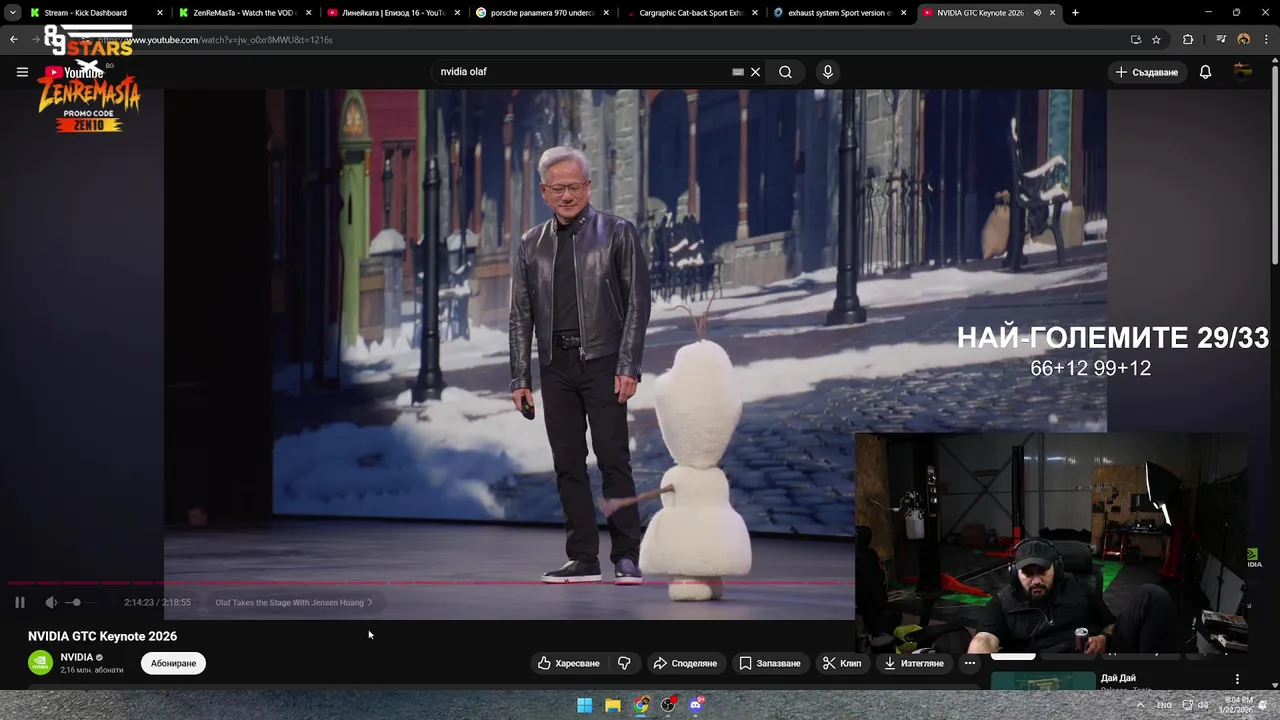Open the taskbar clock and date
The image size is (1280, 720).
pos(1238,705)
